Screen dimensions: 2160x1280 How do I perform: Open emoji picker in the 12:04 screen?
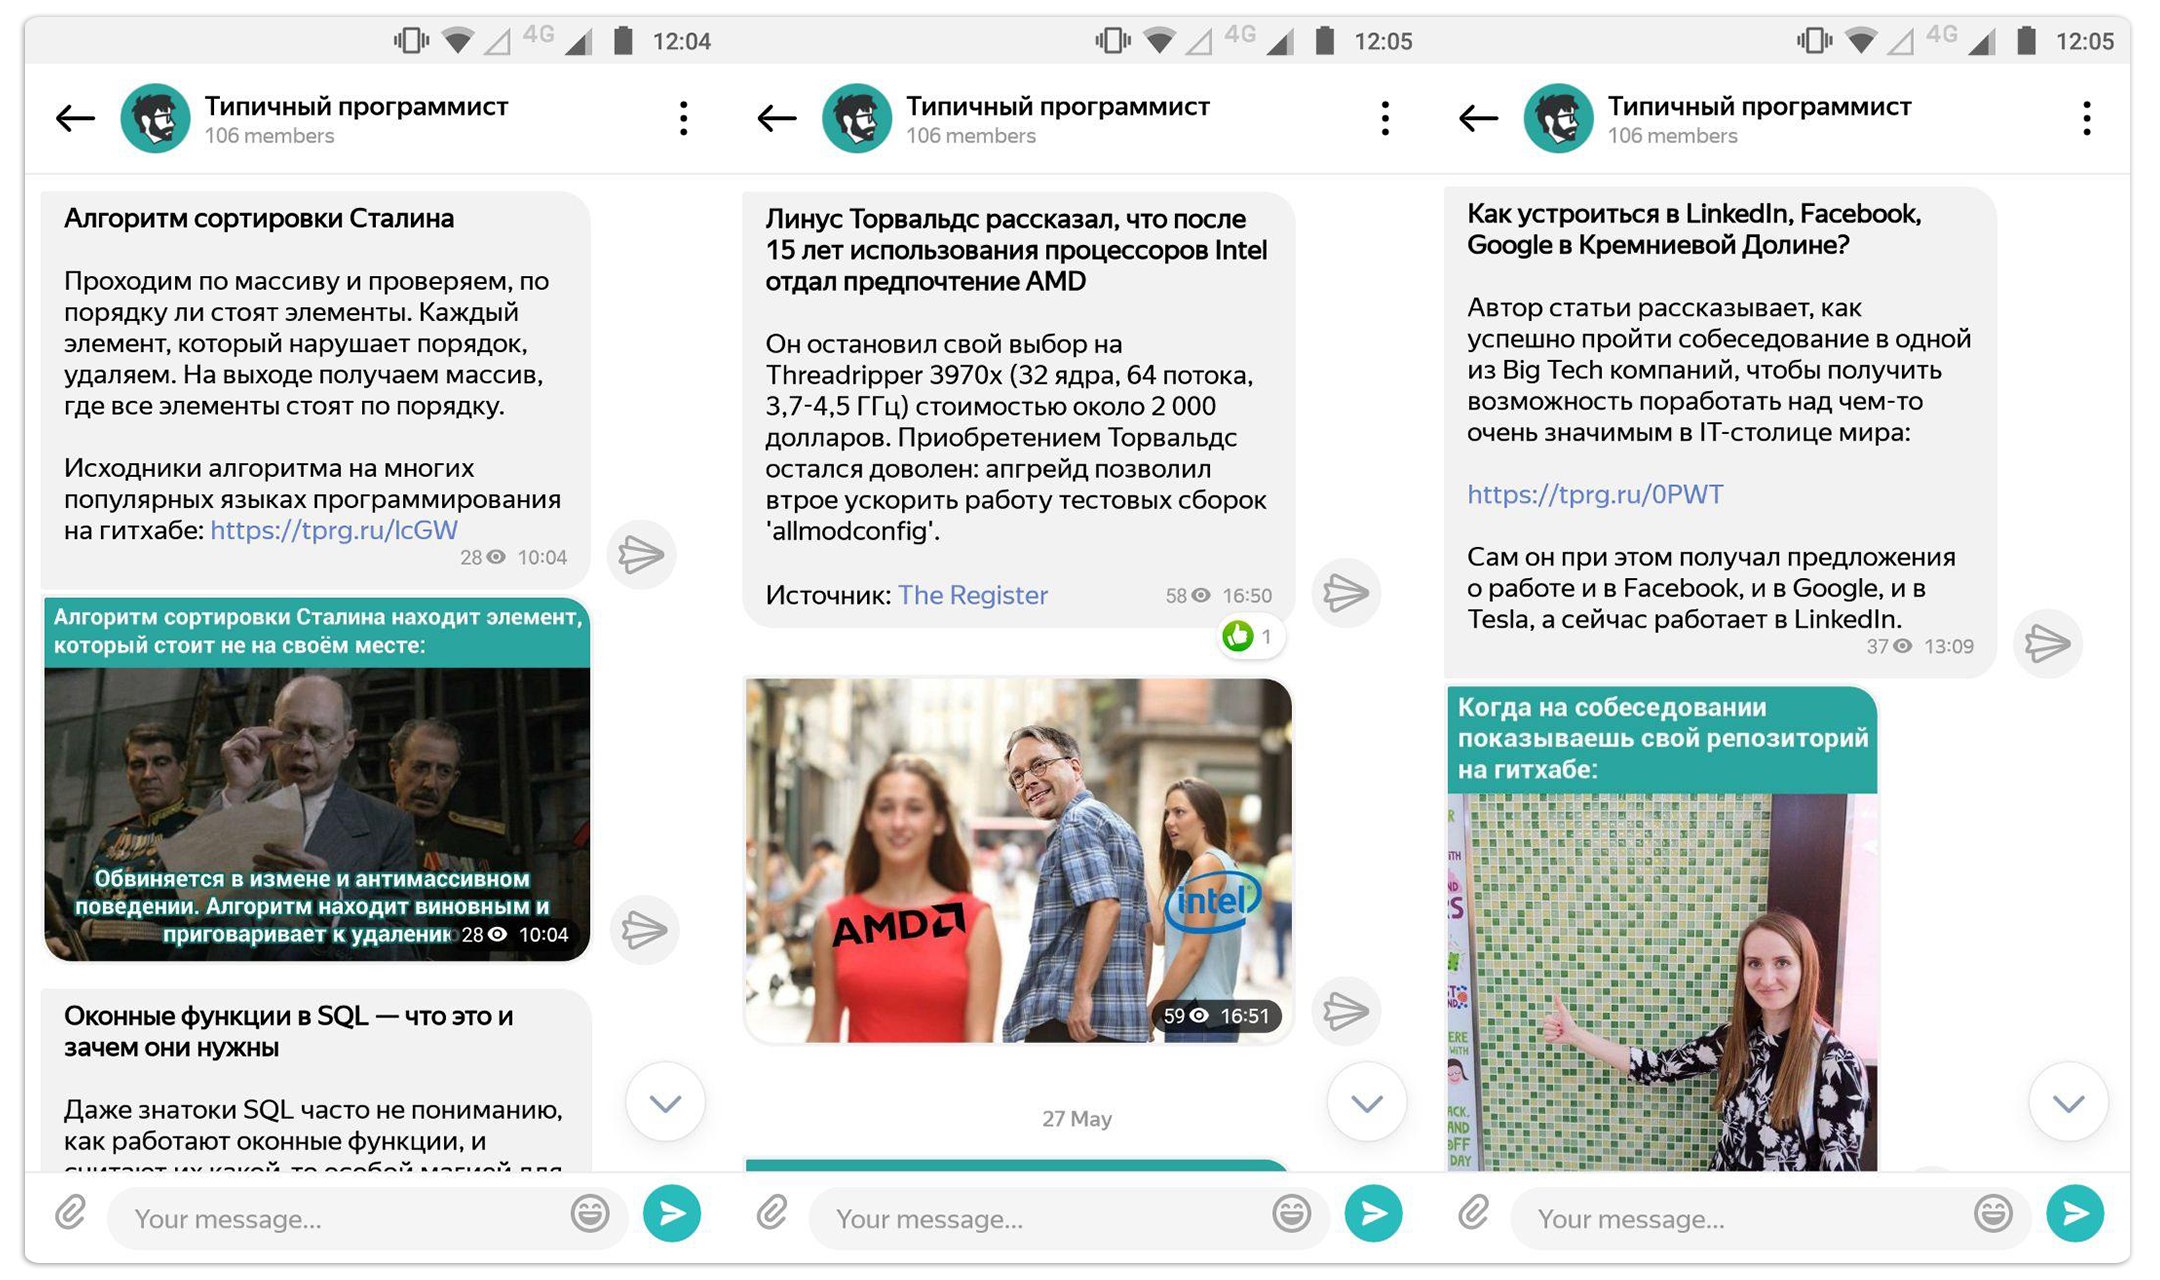click(x=590, y=1214)
